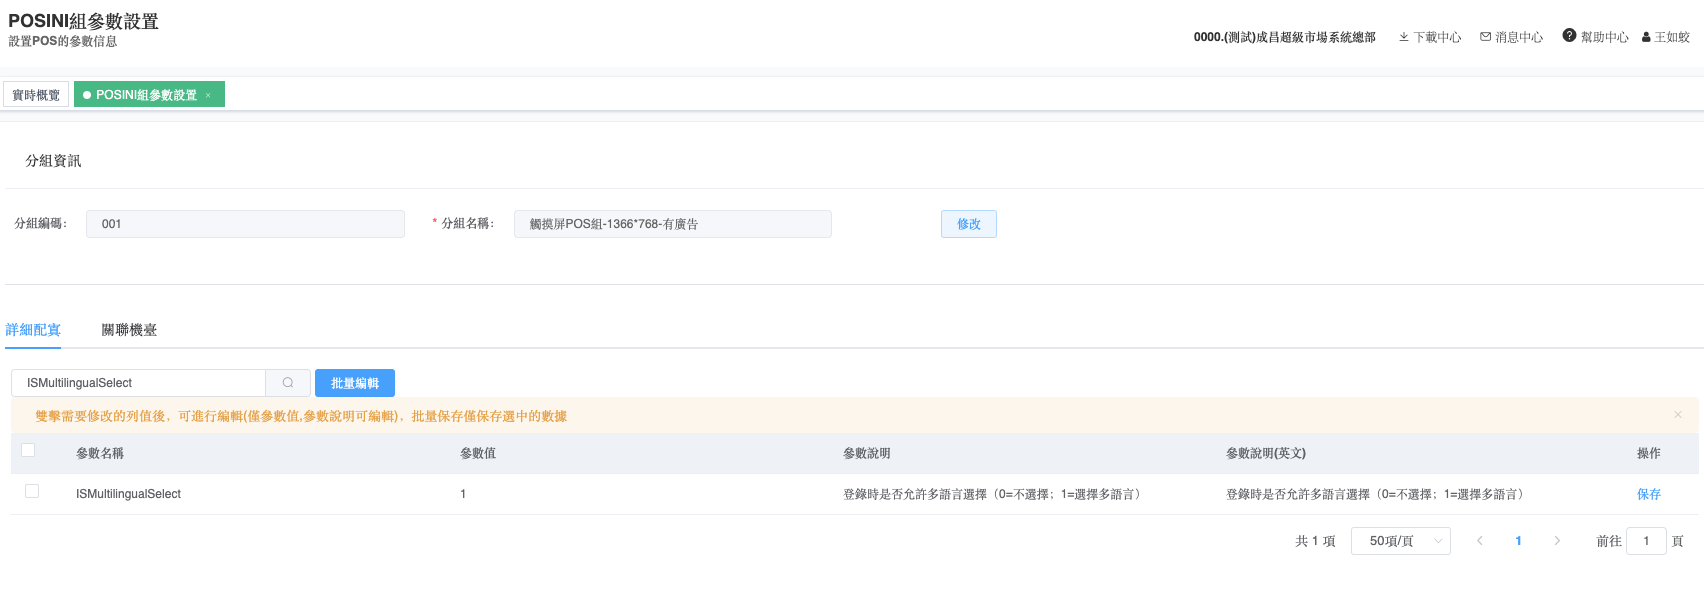Screen dimensions: 1704x602
Task: Click the ISMultilingualSelect parameter name cell
Action: point(128,494)
